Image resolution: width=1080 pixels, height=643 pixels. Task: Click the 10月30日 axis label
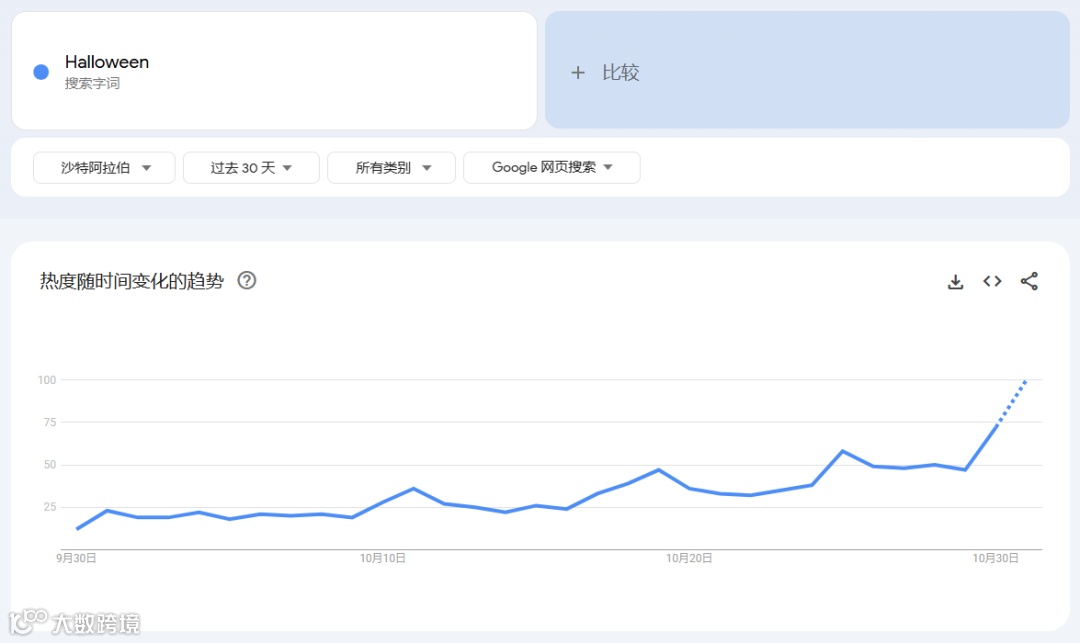click(996, 558)
